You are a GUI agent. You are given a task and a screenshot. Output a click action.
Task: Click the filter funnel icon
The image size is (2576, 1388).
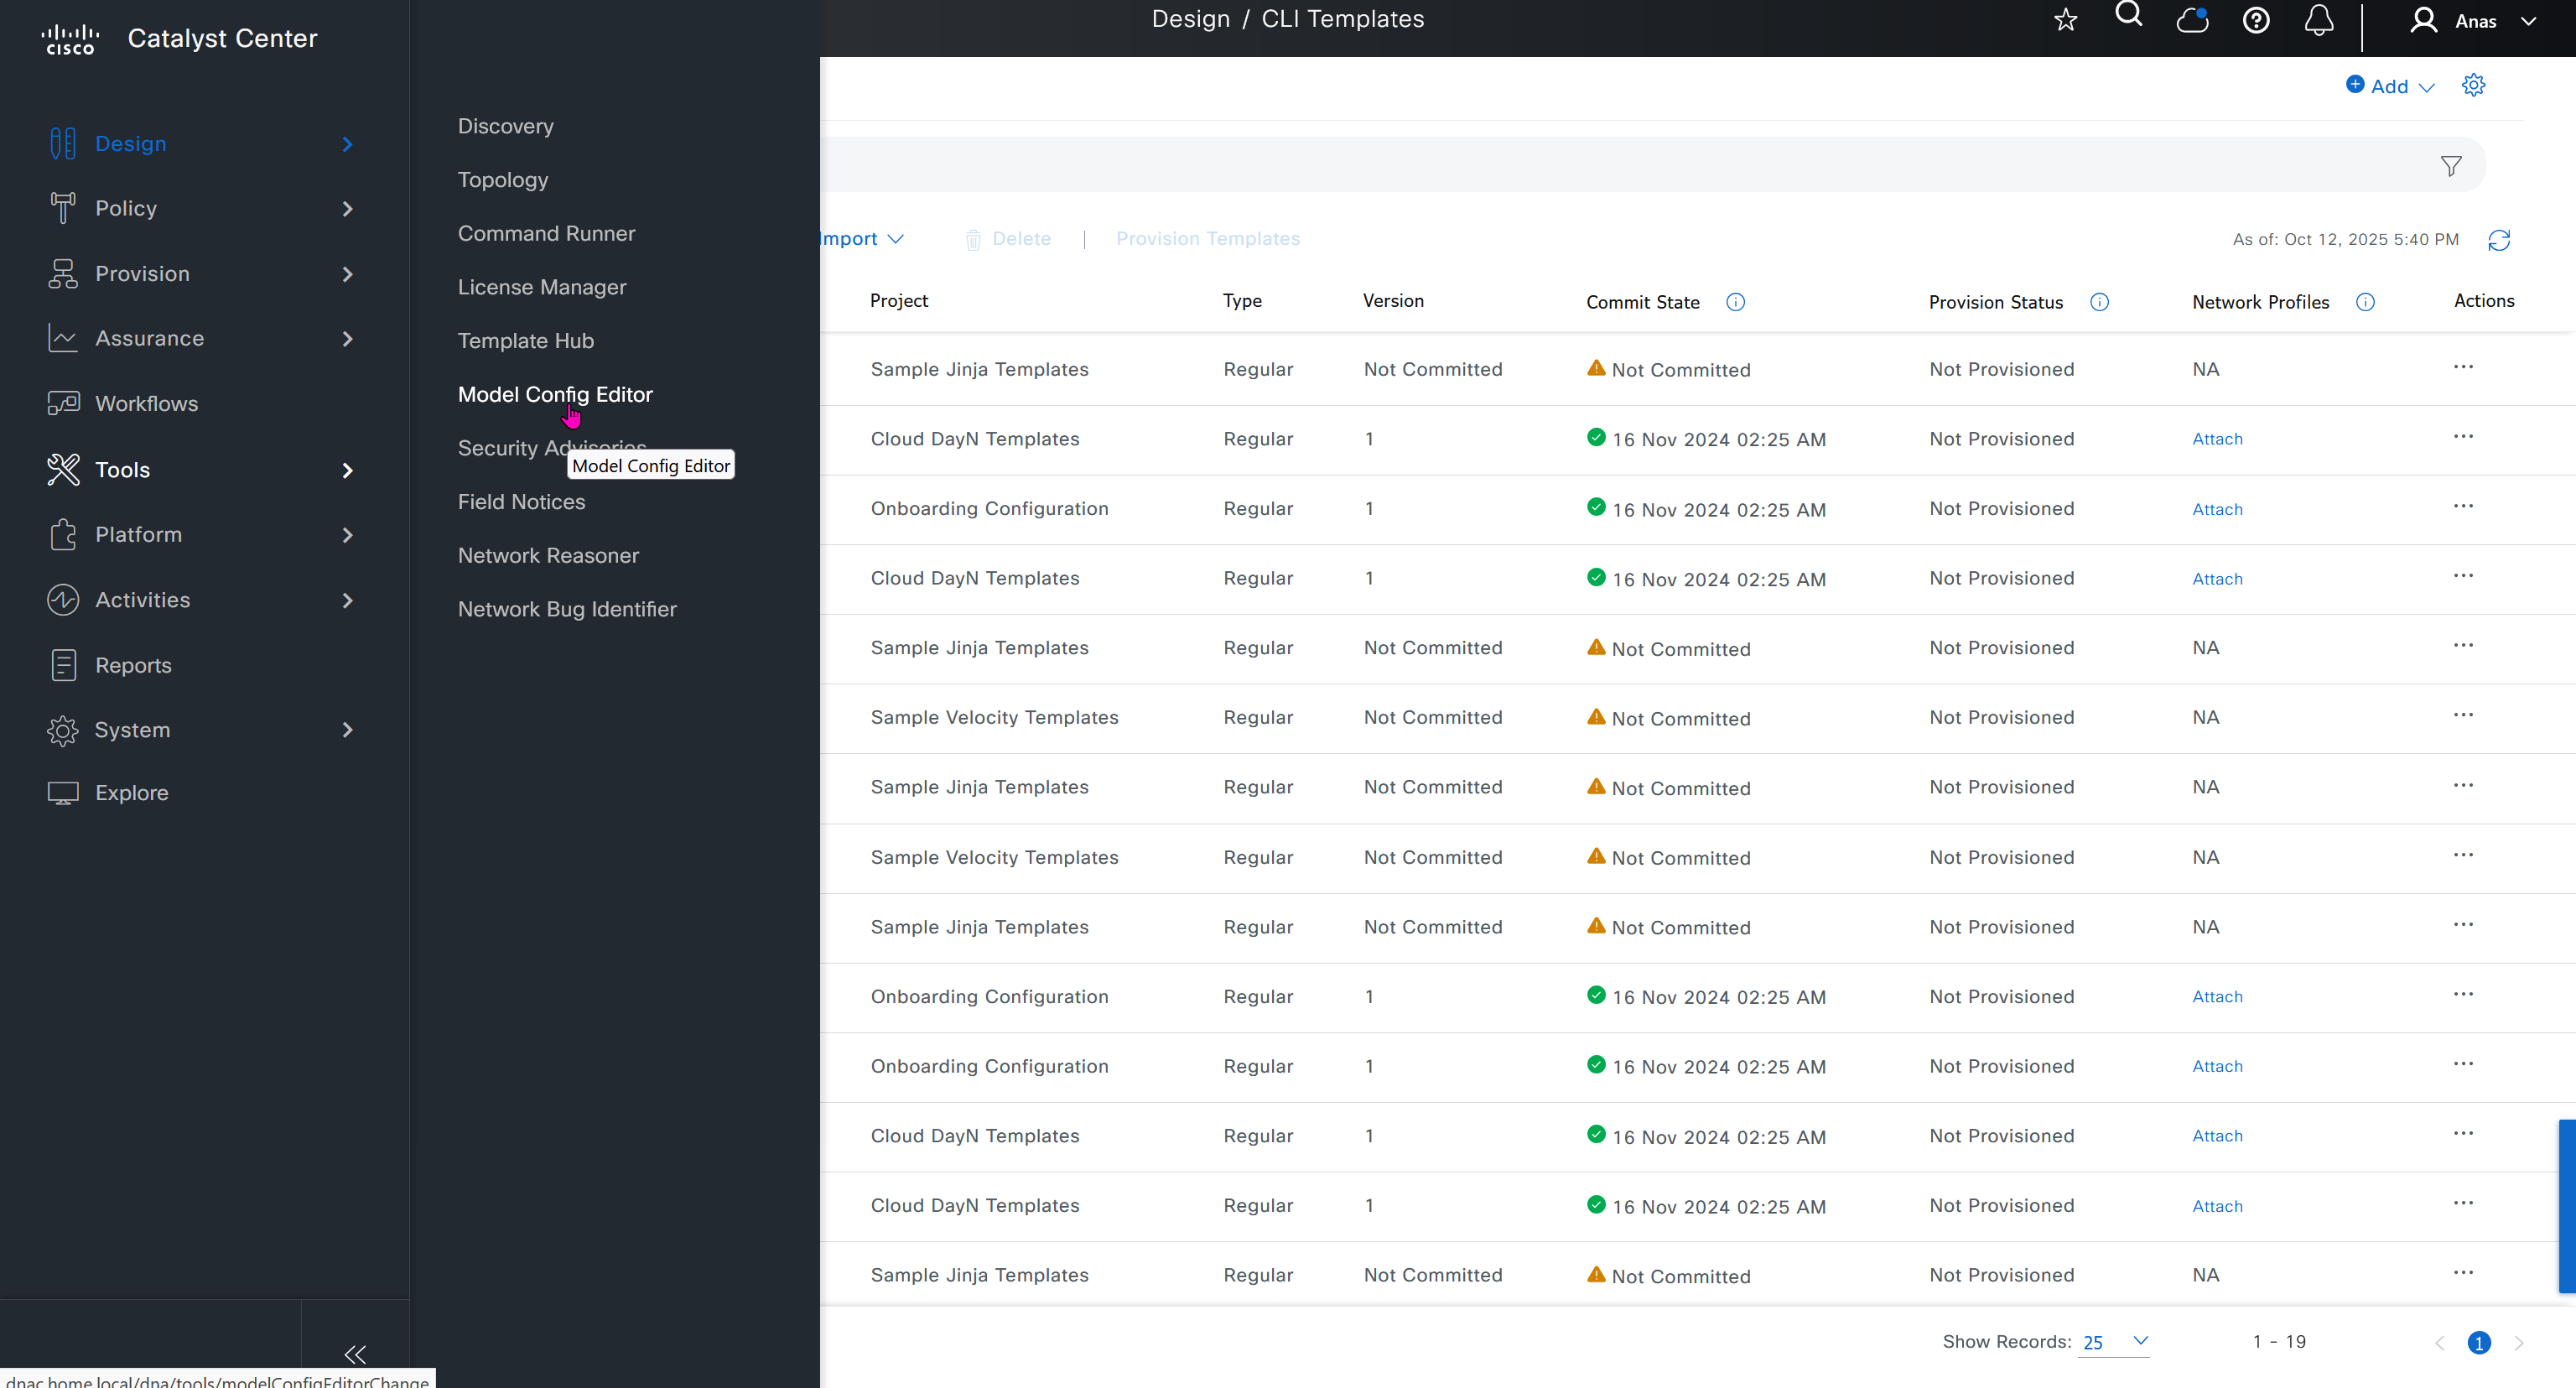(x=2450, y=166)
